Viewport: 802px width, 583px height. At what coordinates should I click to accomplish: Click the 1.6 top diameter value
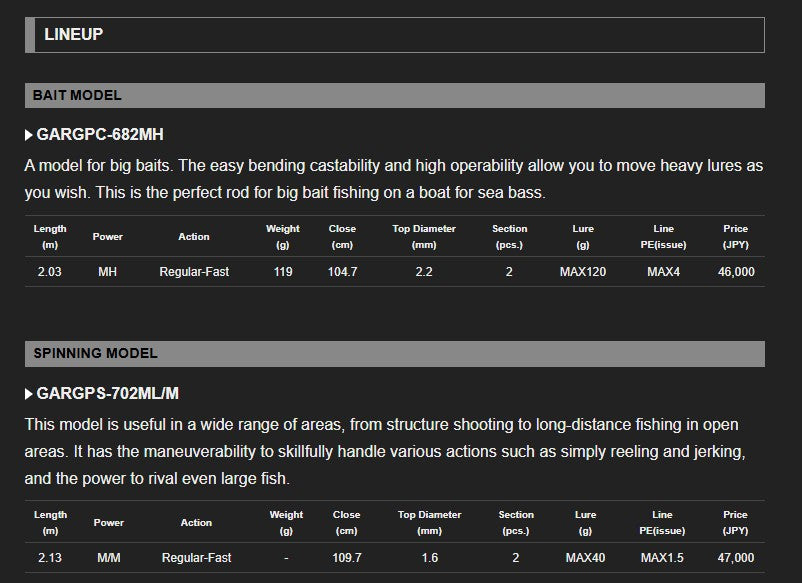tap(429, 558)
